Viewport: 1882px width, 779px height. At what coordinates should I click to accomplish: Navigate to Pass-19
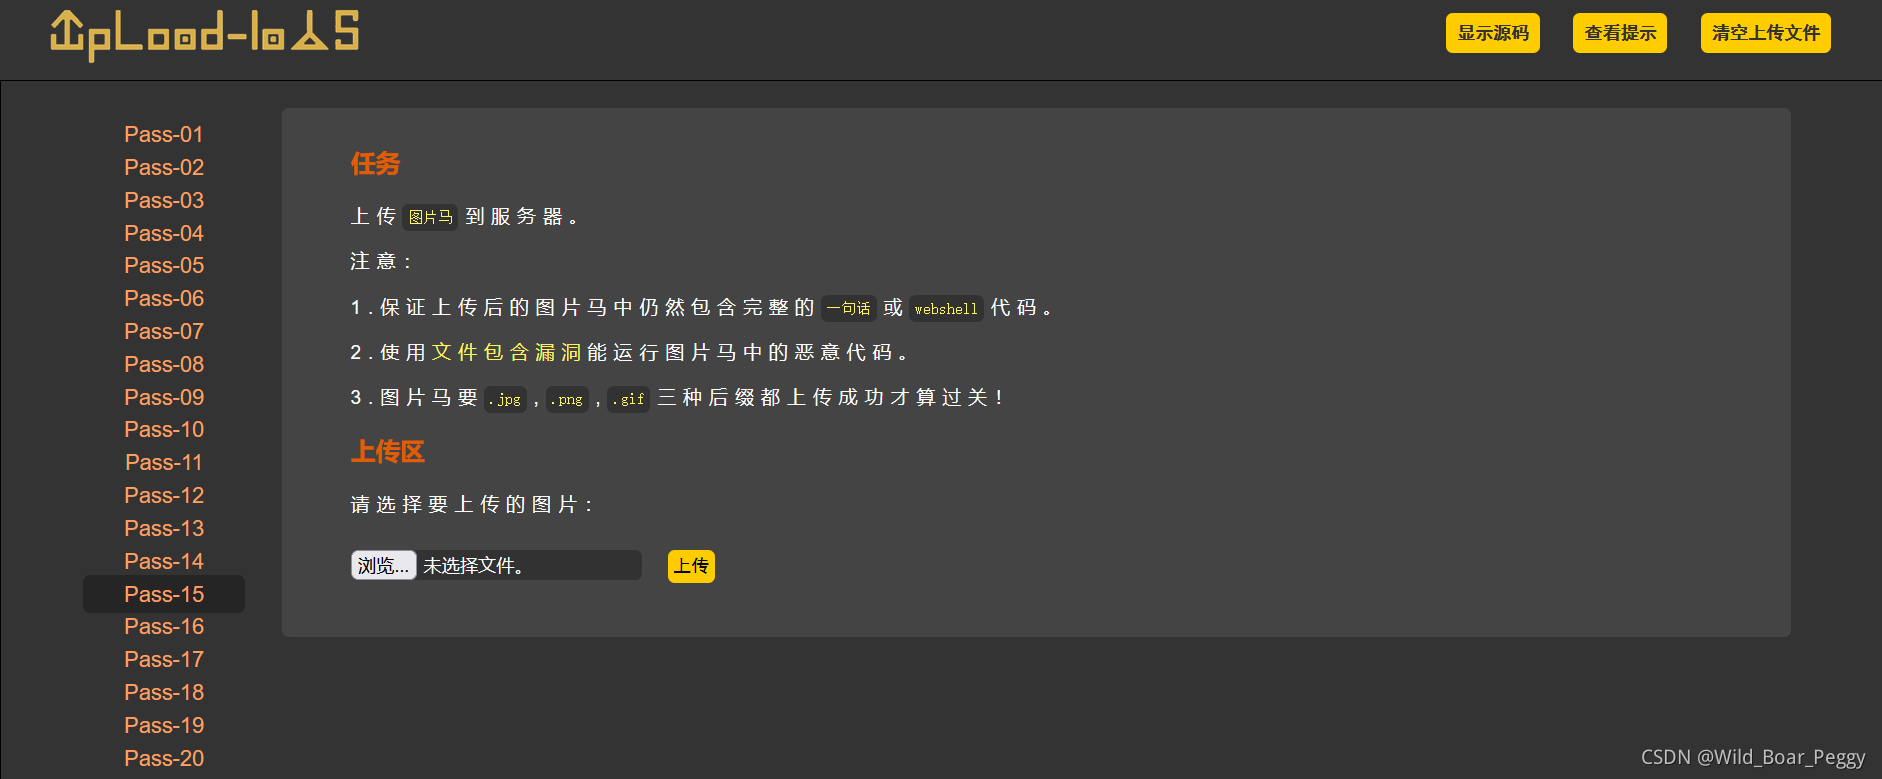pyautogui.click(x=164, y=725)
